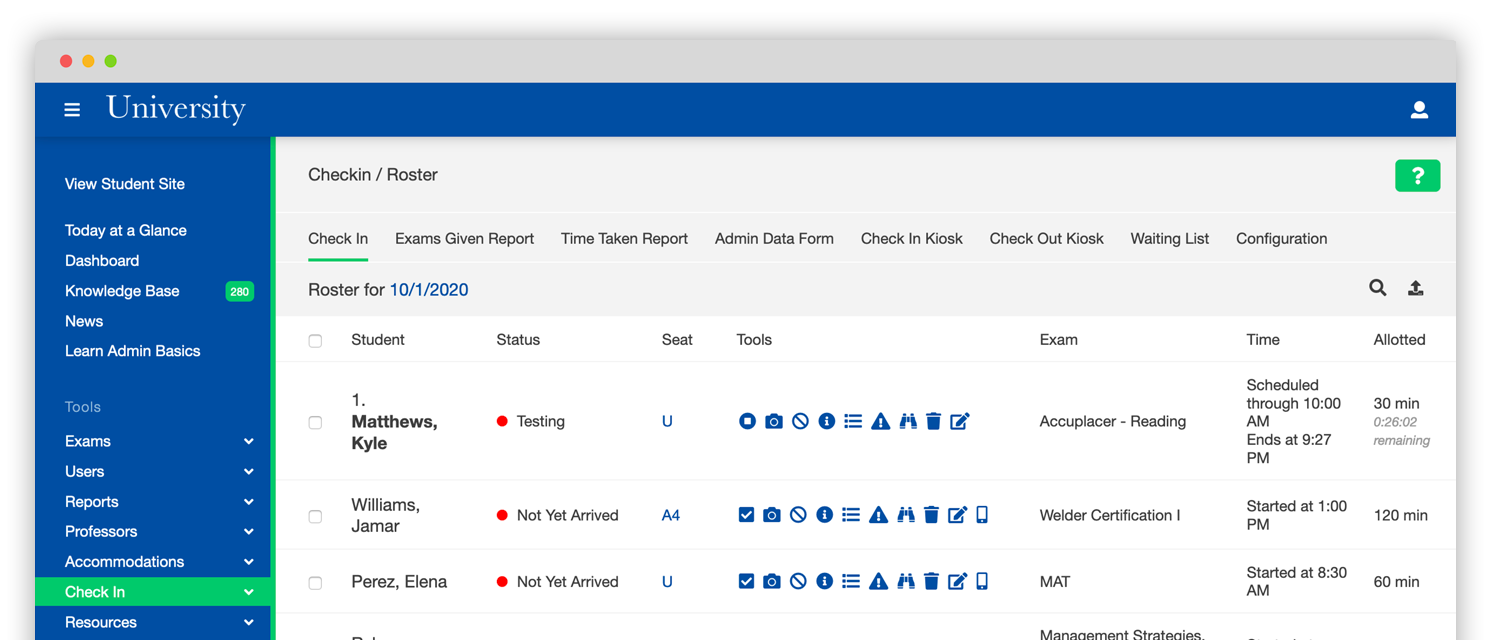Image resolution: width=1500 pixels, height=640 pixels.
Task: Click trash icon in Perez, Elena row
Action: click(x=931, y=582)
